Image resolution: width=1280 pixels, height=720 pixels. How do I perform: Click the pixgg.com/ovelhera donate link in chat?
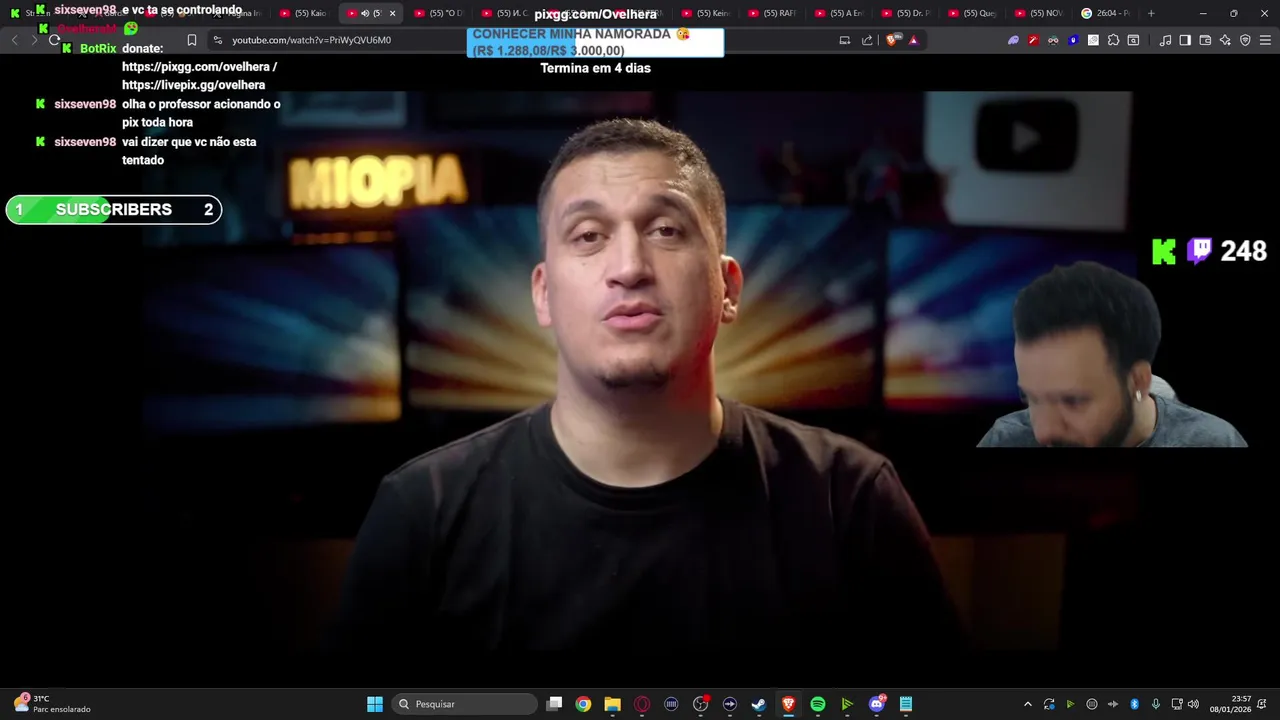point(199,67)
